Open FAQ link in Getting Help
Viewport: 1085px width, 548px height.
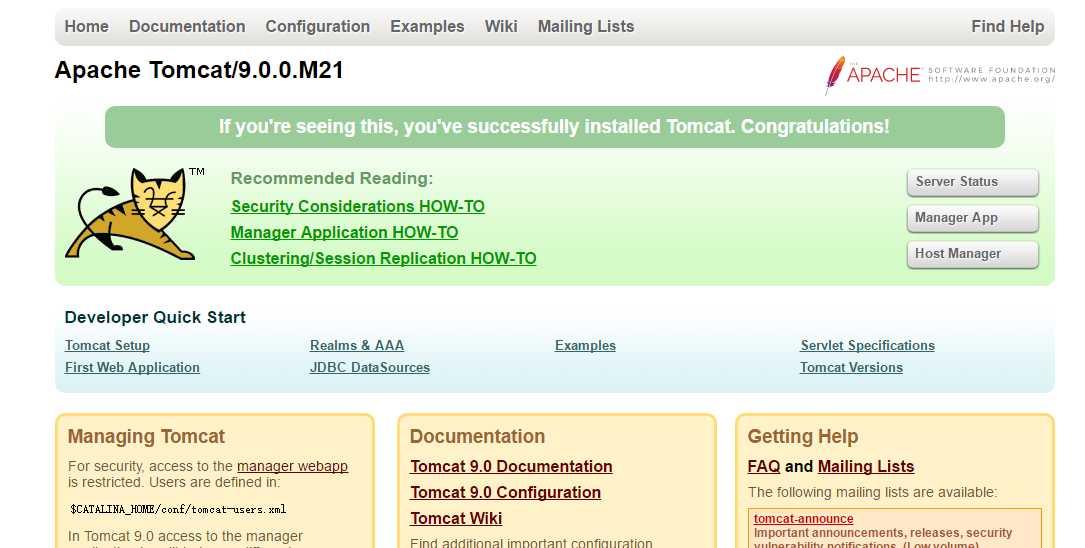click(x=764, y=466)
